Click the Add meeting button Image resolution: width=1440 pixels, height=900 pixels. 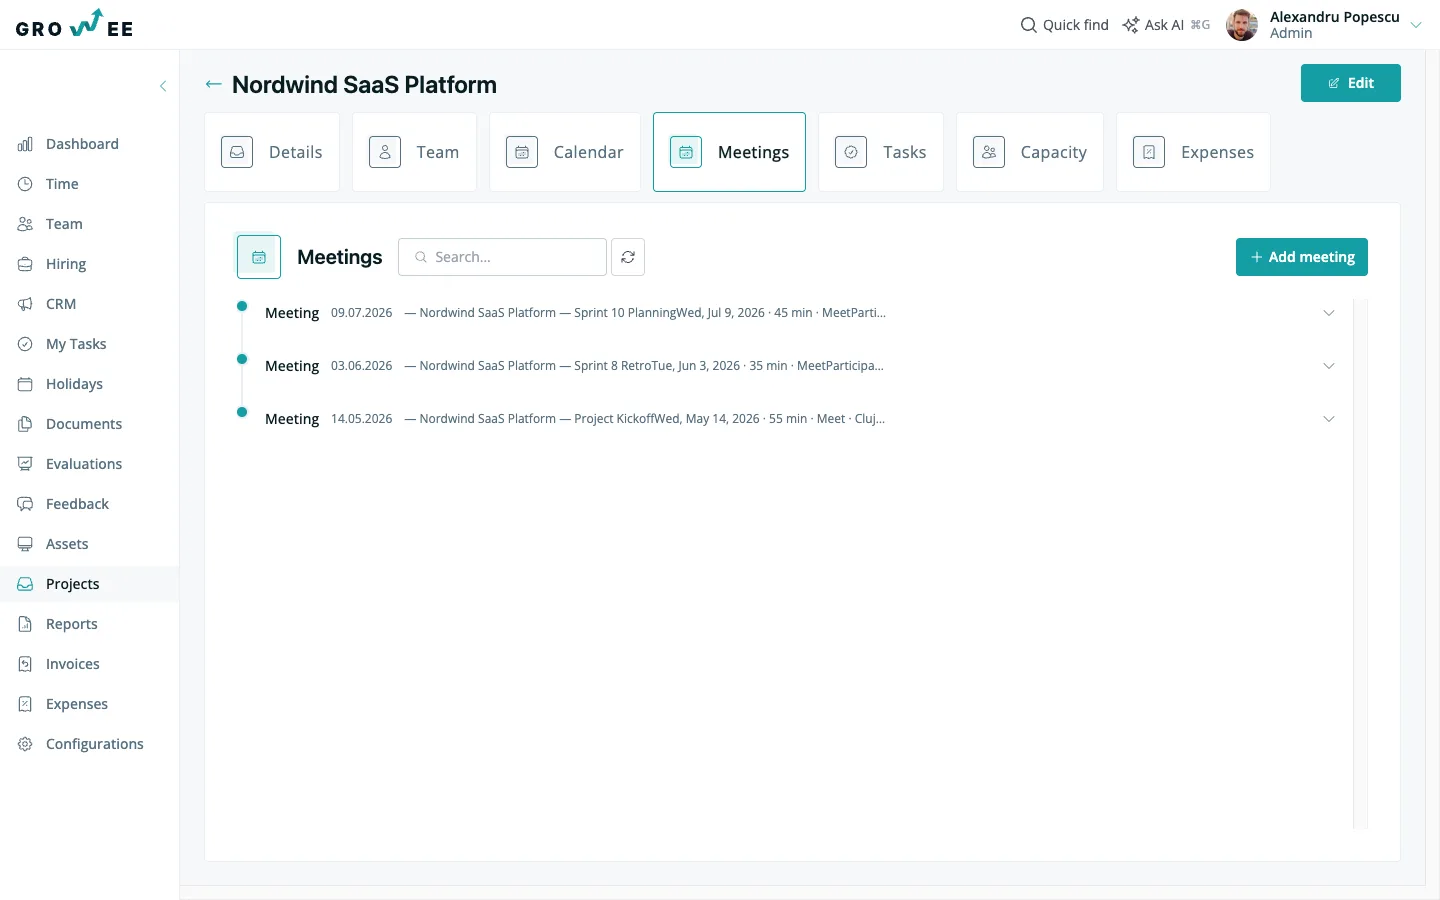pos(1302,257)
